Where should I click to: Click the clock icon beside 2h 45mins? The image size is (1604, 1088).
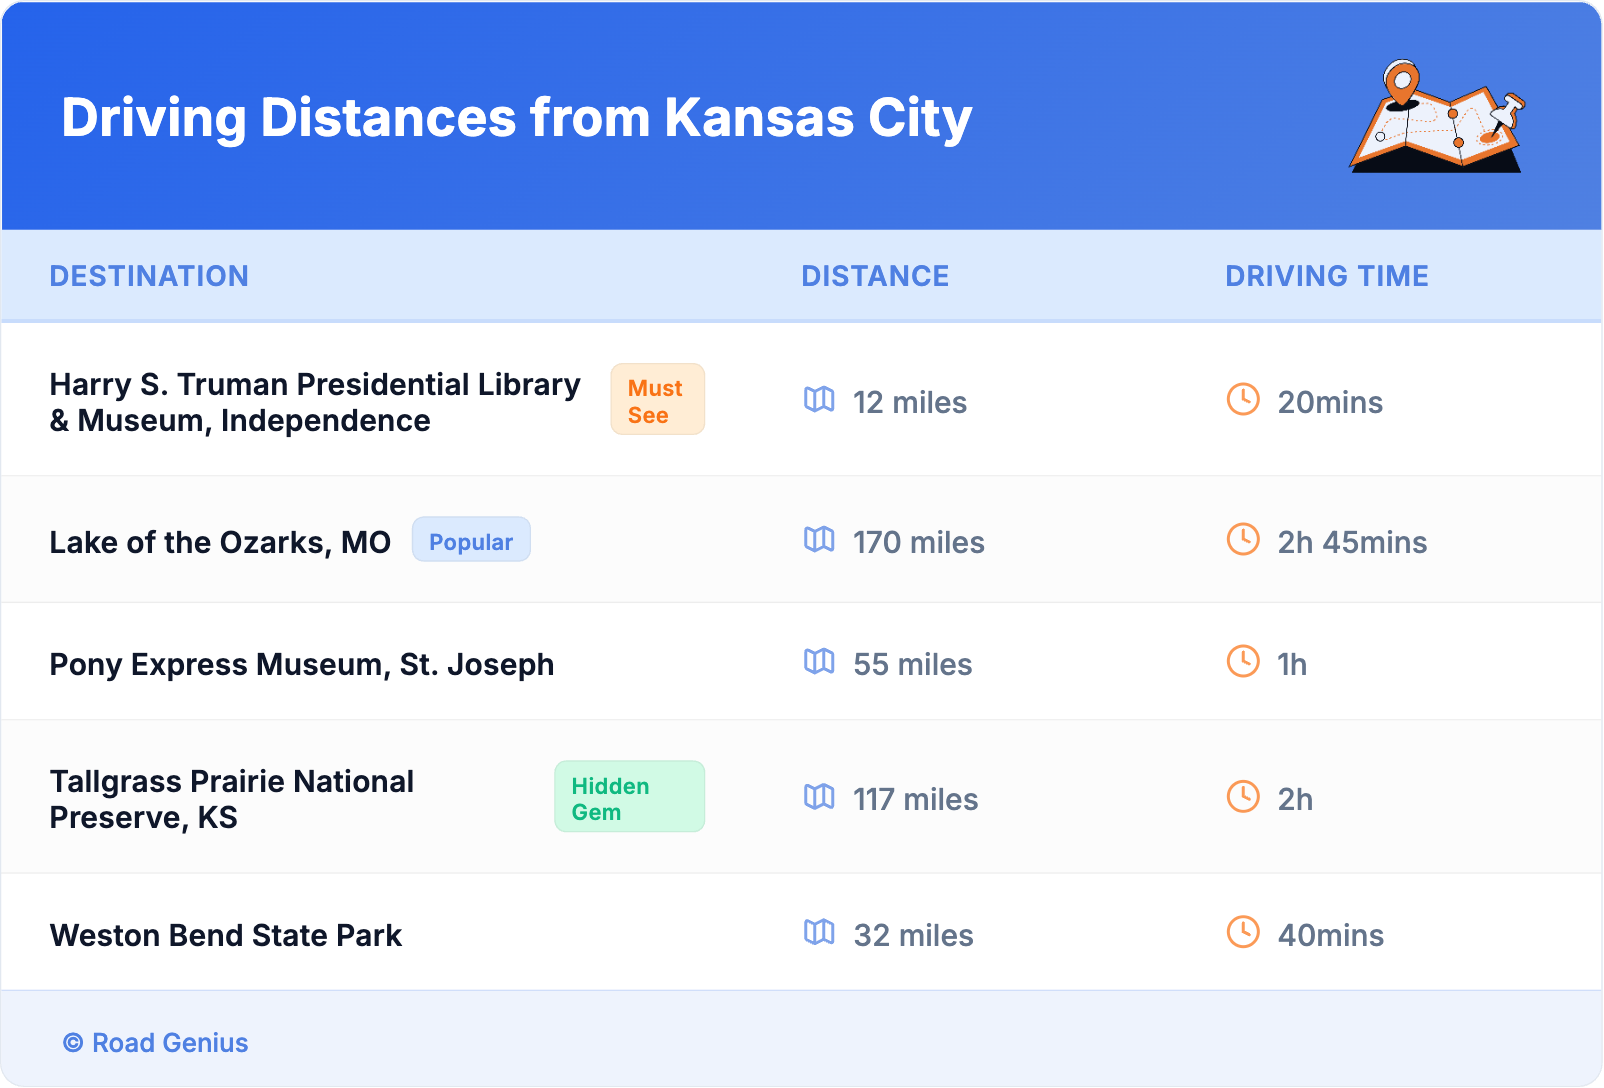tap(1243, 540)
